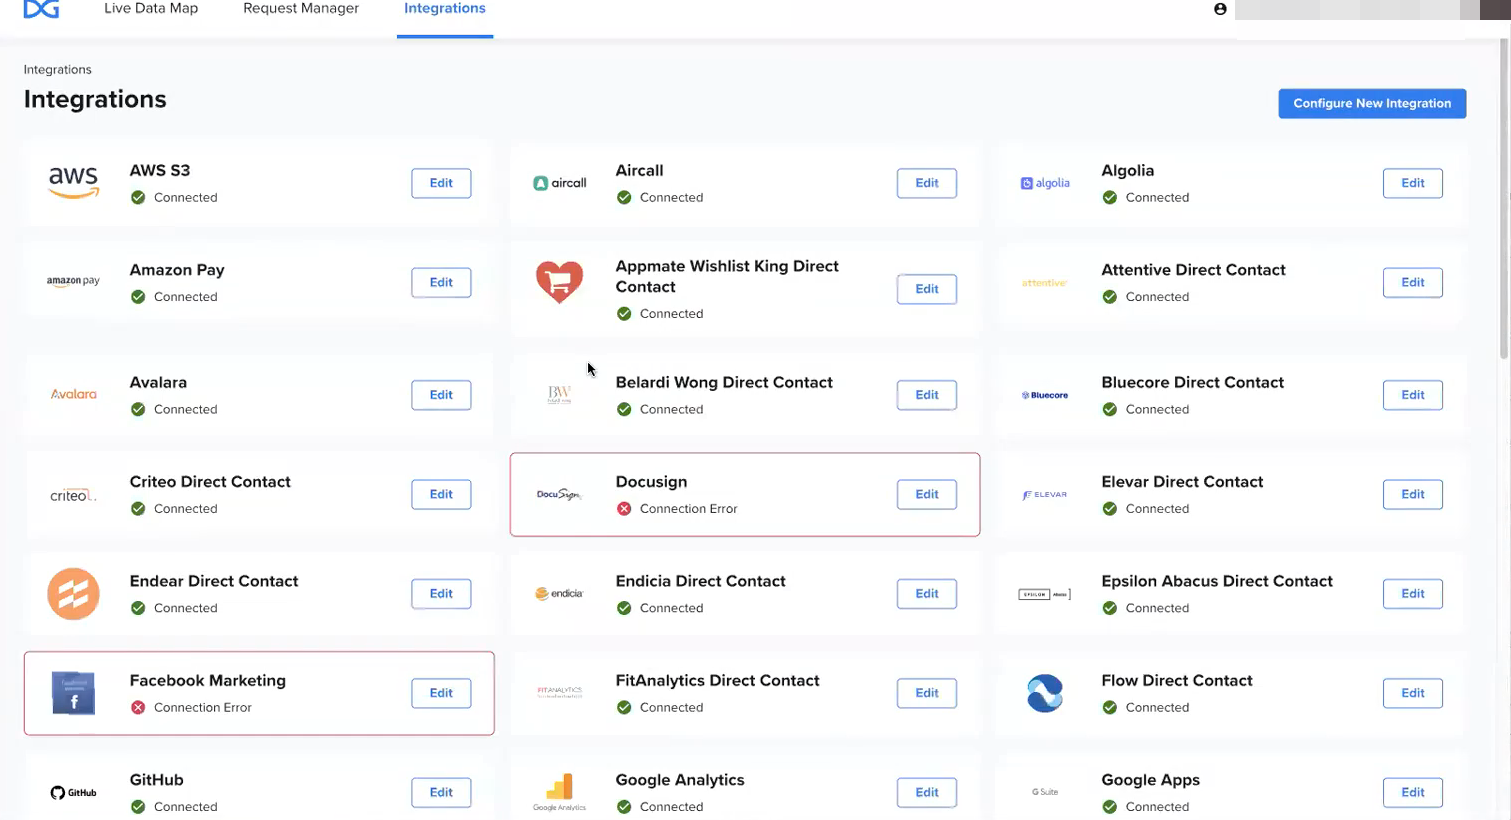Edit Elevar Direct Contact integration
The width and height of the screenshot is (1511, 820).
(x=1413, y=494)
